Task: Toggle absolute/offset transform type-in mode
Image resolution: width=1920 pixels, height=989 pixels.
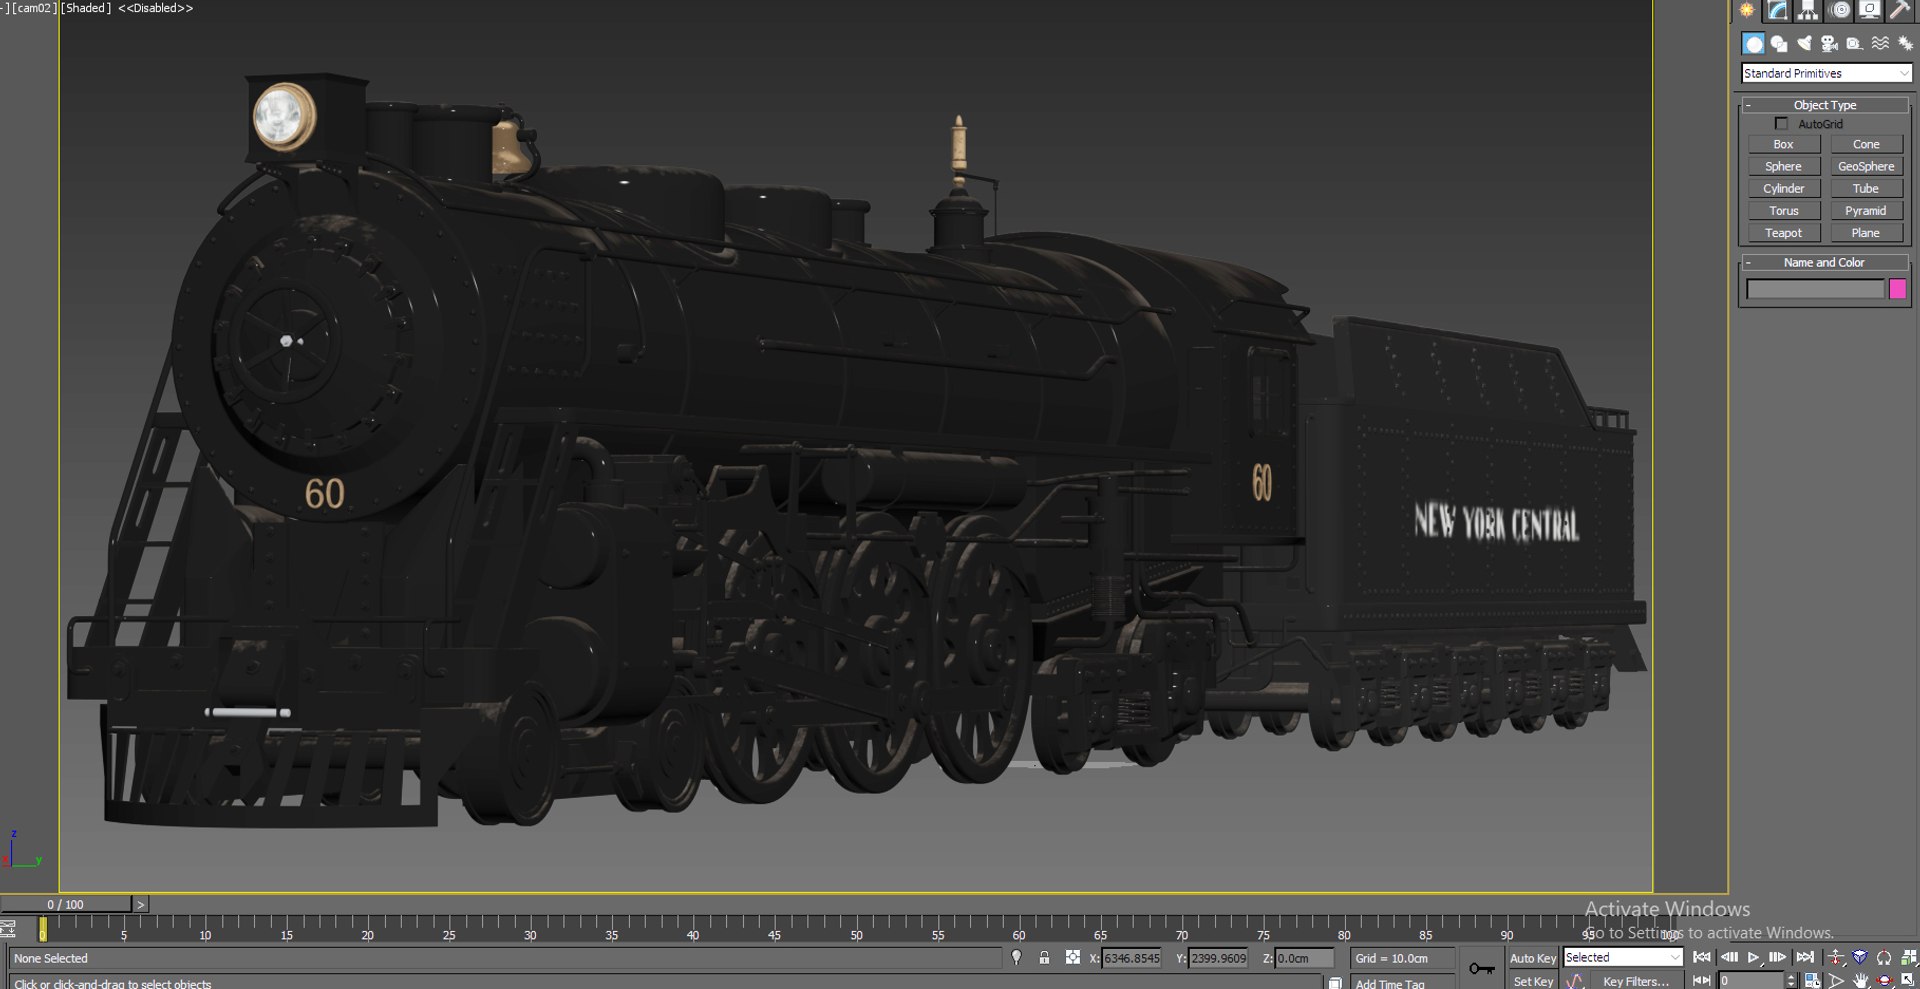Action: [1072, 958]
